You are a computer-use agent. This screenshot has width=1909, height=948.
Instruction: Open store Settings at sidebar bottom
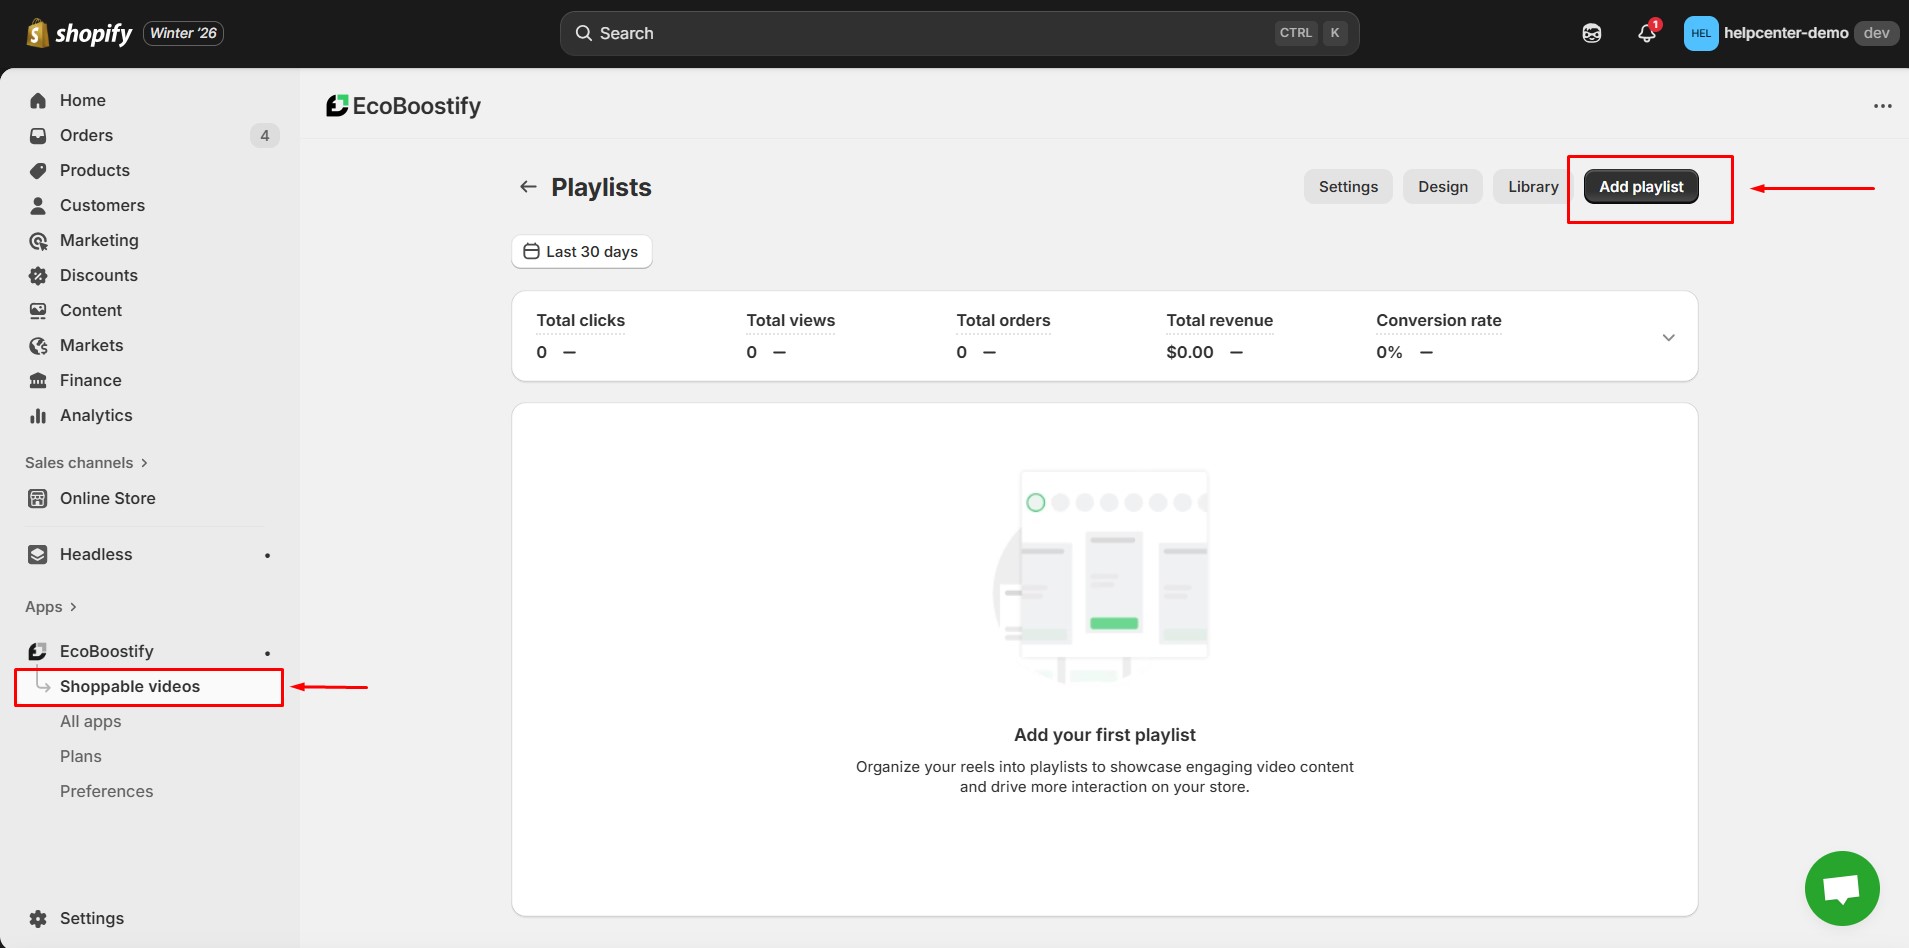point(91,918)
